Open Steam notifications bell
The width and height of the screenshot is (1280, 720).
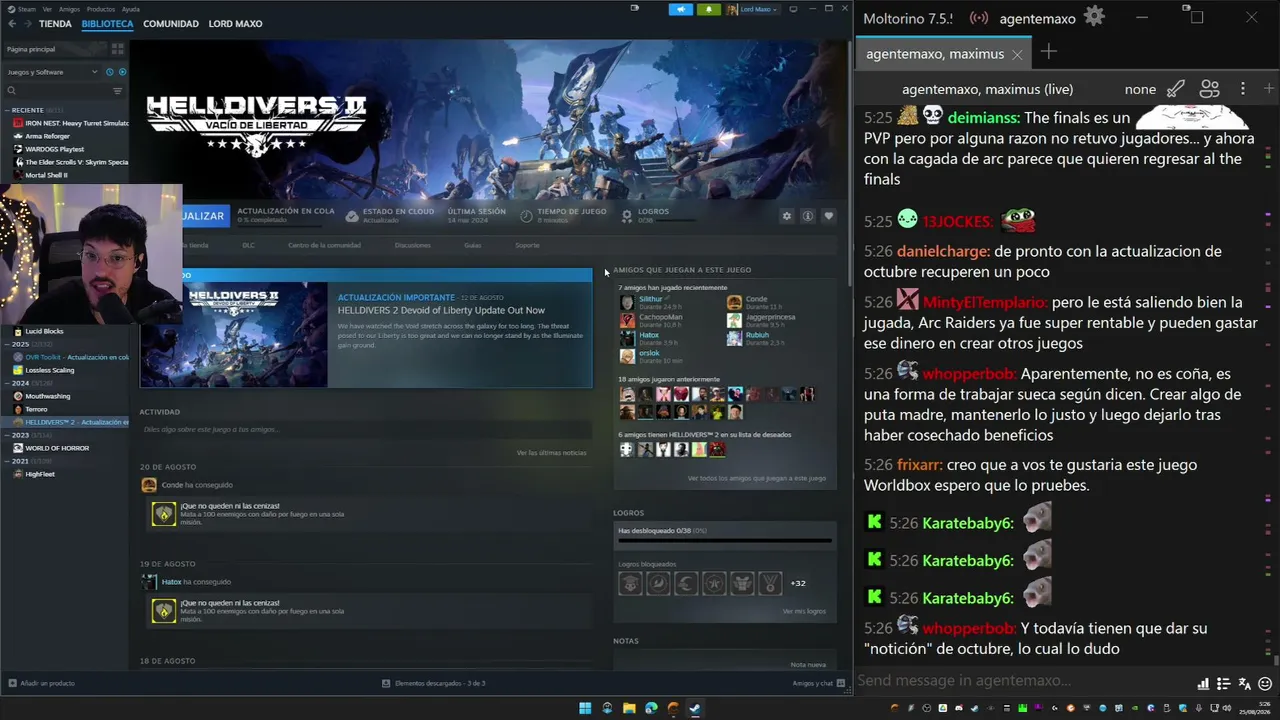pyautogui.click(x=709, y=9)
